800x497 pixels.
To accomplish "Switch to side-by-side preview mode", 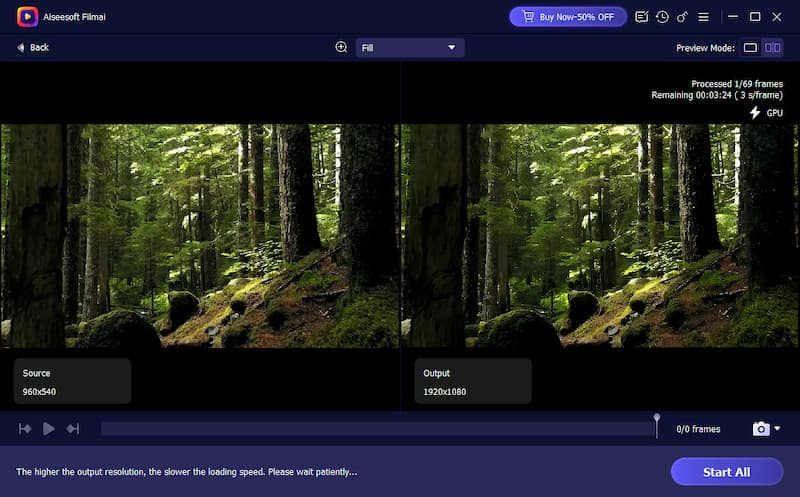I will click(x=773, y=48).
